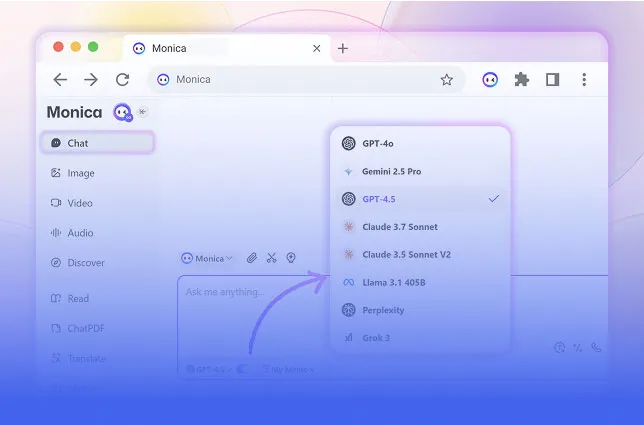Click the slash-style icon left of the phone icon

pyautogui.click(x=578, y=348)
